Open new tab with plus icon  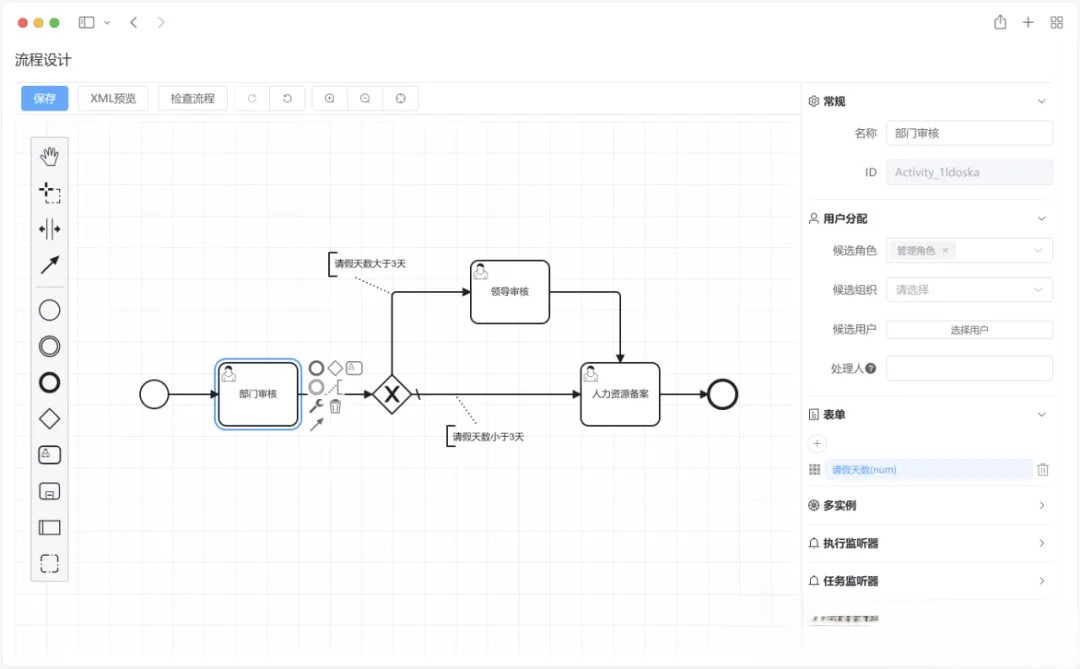click(x=1028, y=23)
